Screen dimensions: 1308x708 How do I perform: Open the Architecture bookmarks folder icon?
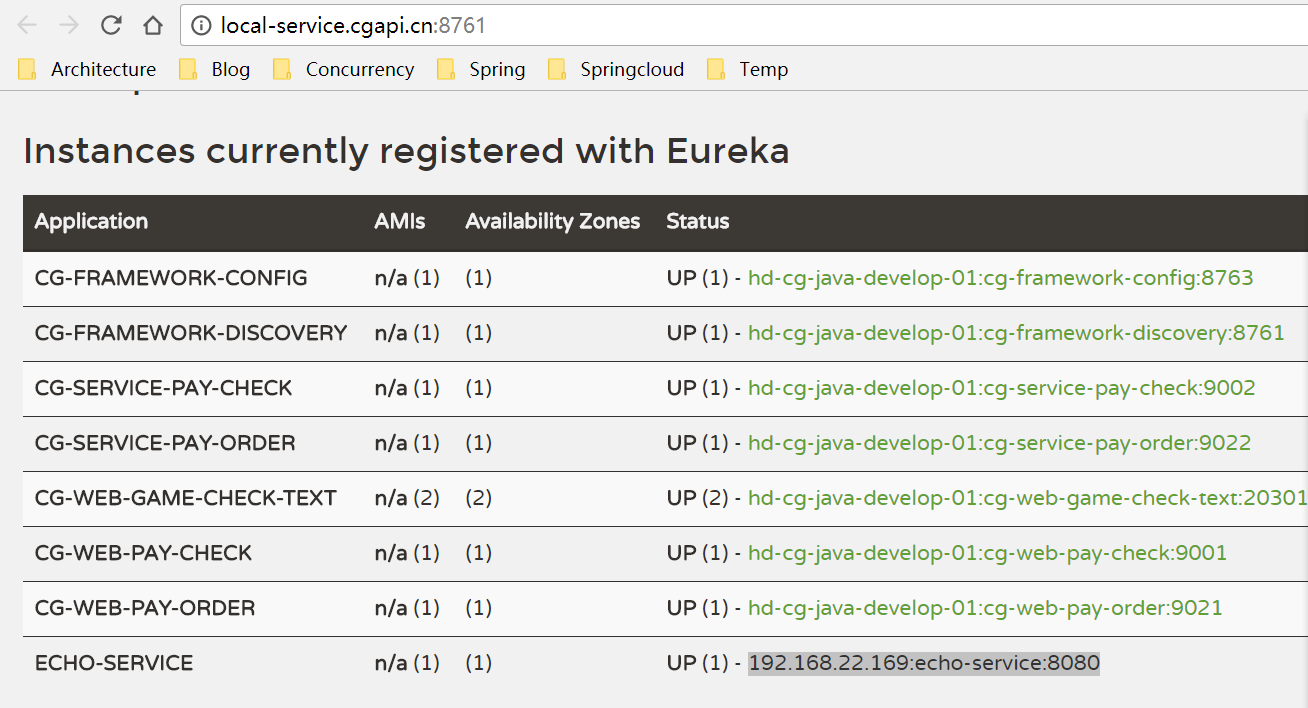[27, 69]
